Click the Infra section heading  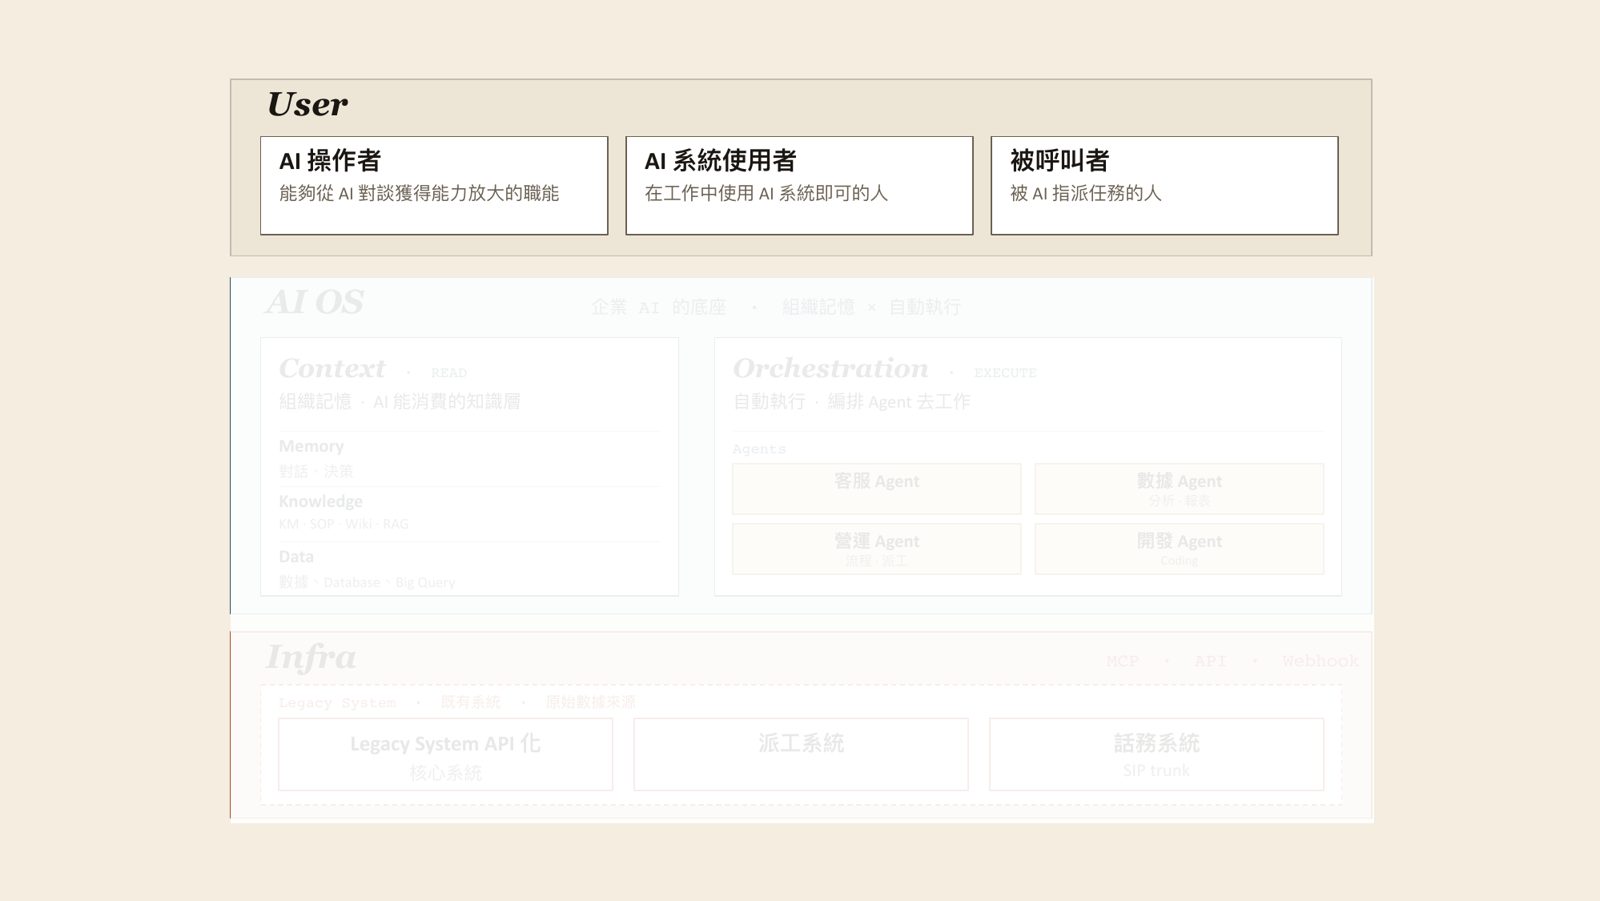(310, 657)
